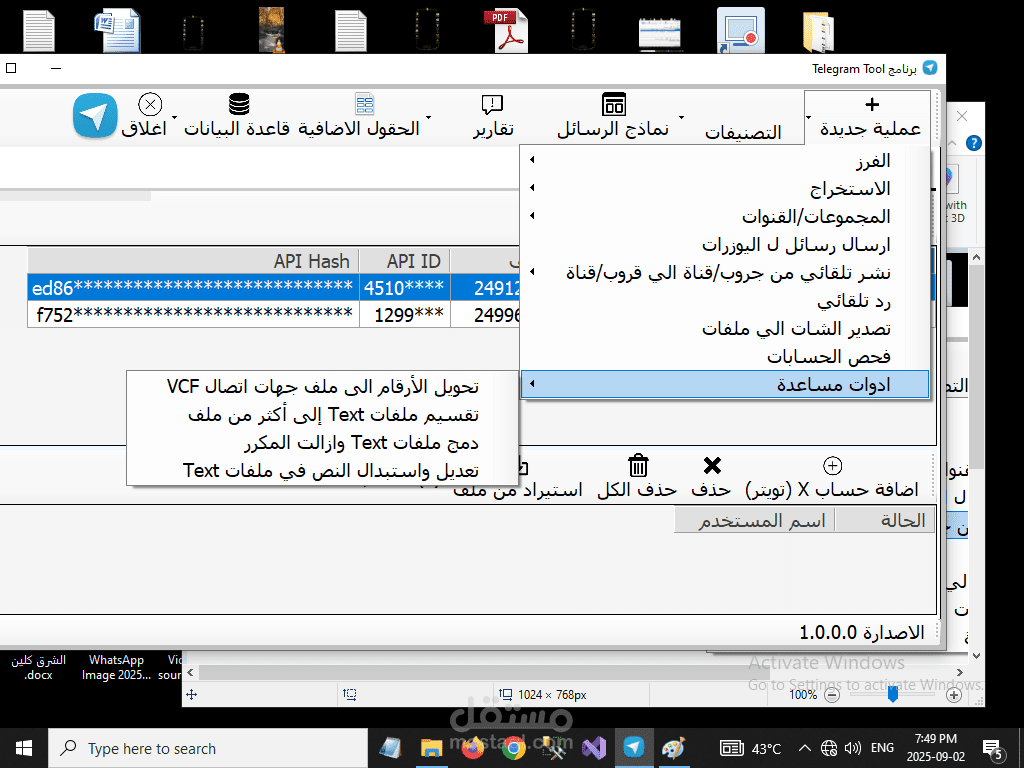The image size is (1024, 768).
Task: Expand المجموعات/القنوات submenu
Action: point(725,216)
